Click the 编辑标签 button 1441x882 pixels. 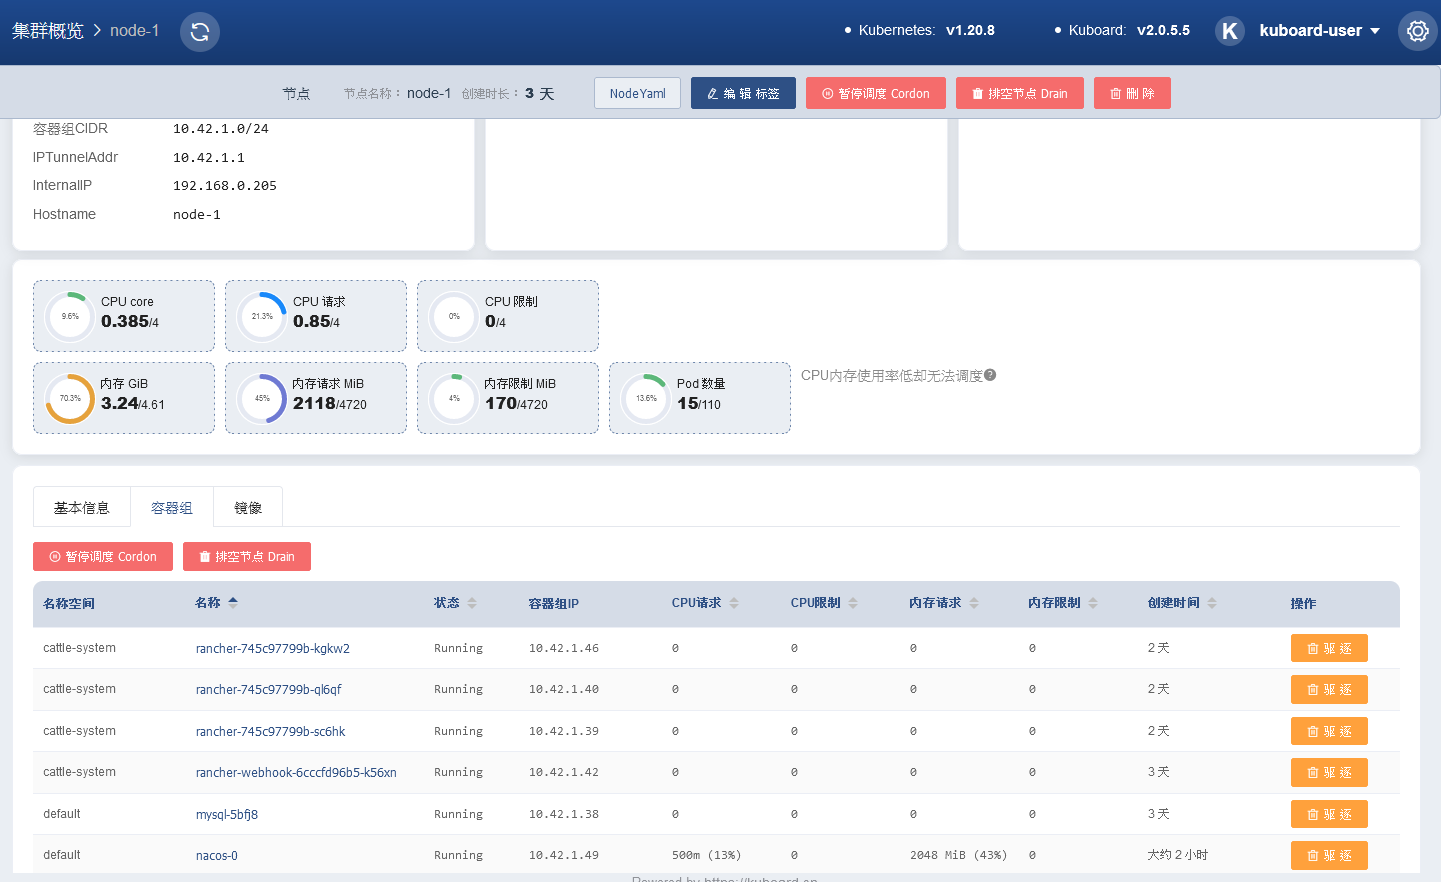pyautogui.click(x=743, y=93)
